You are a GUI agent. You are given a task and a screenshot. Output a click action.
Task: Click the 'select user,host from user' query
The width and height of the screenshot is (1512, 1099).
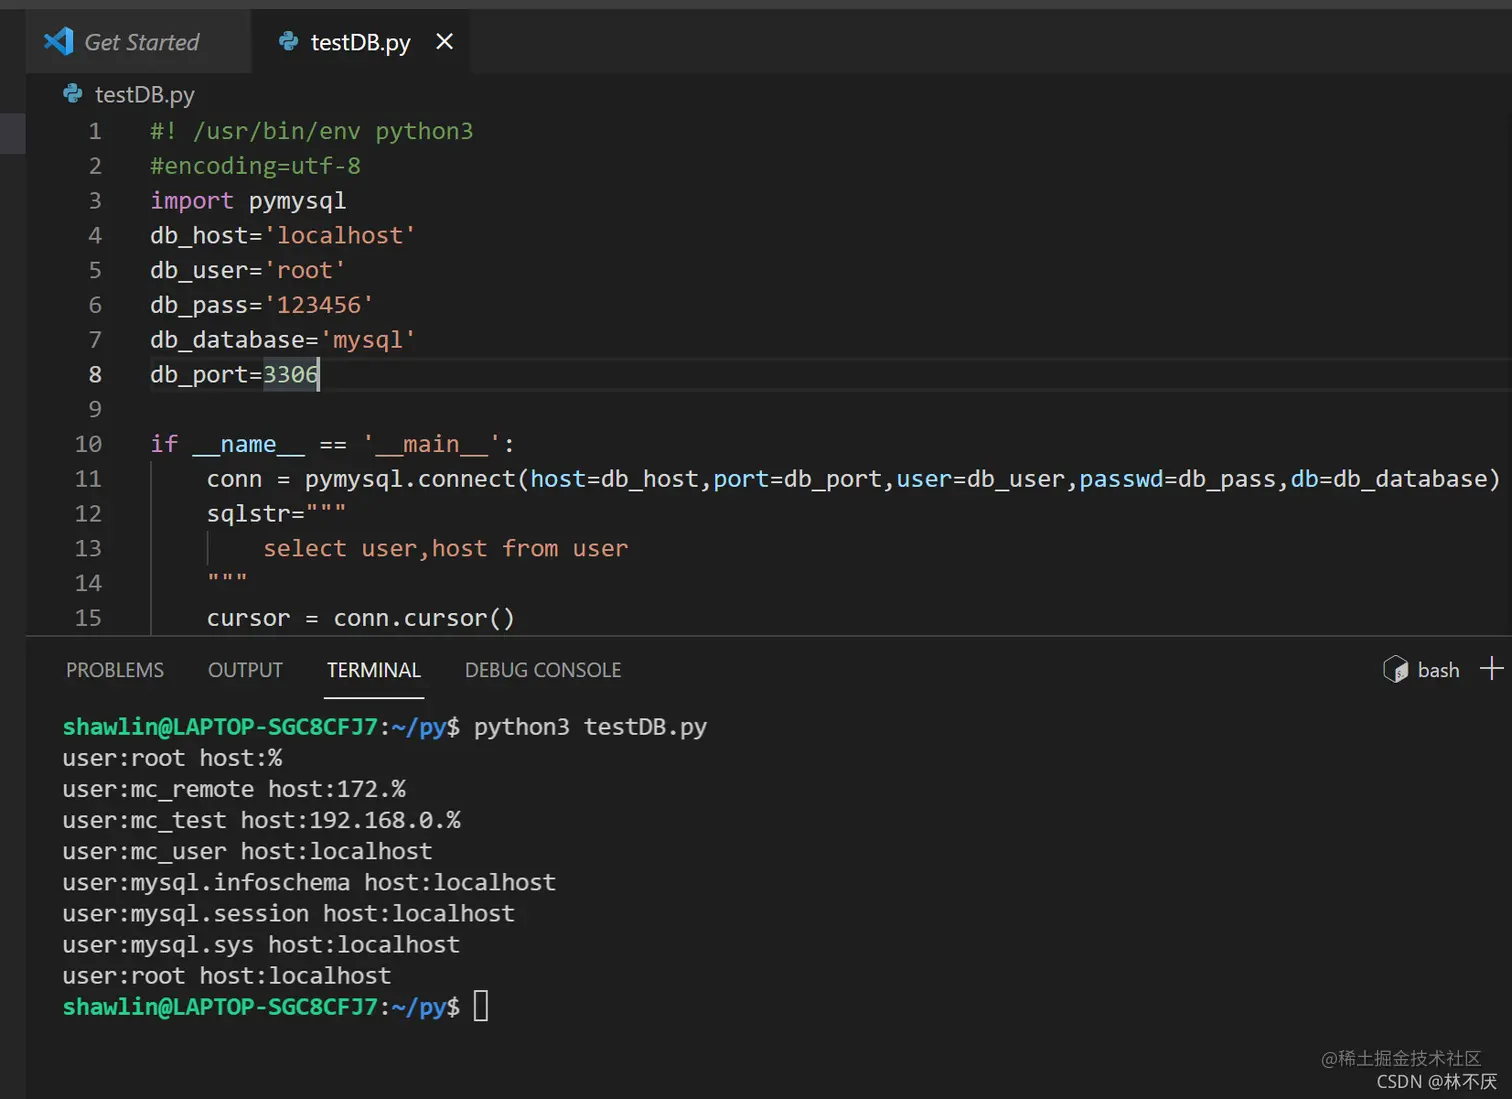[x=446, y=548]
